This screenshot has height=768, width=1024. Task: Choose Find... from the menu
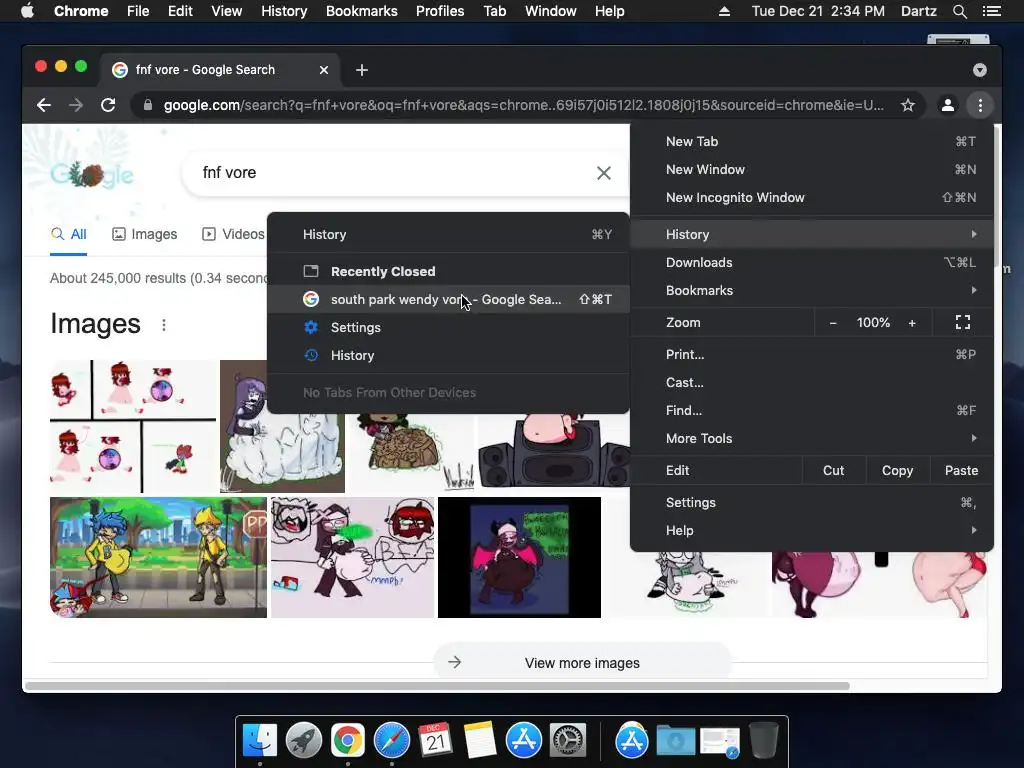(x=812, y=411)
